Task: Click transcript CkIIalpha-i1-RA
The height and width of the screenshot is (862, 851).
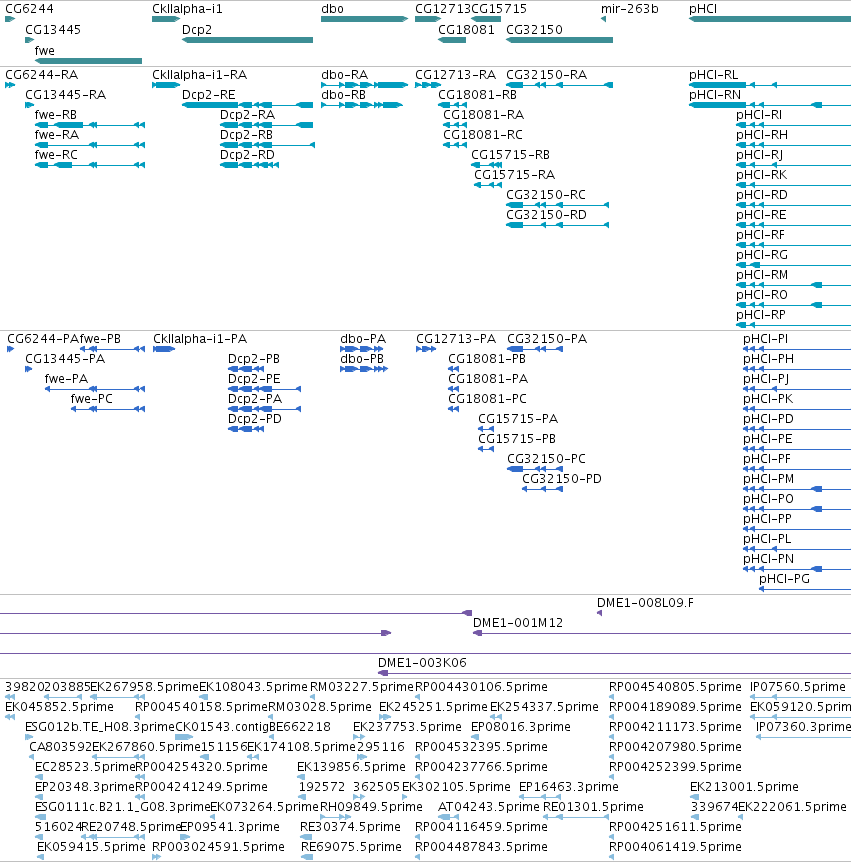Action: pyautogui.click(x=166, y=85)
